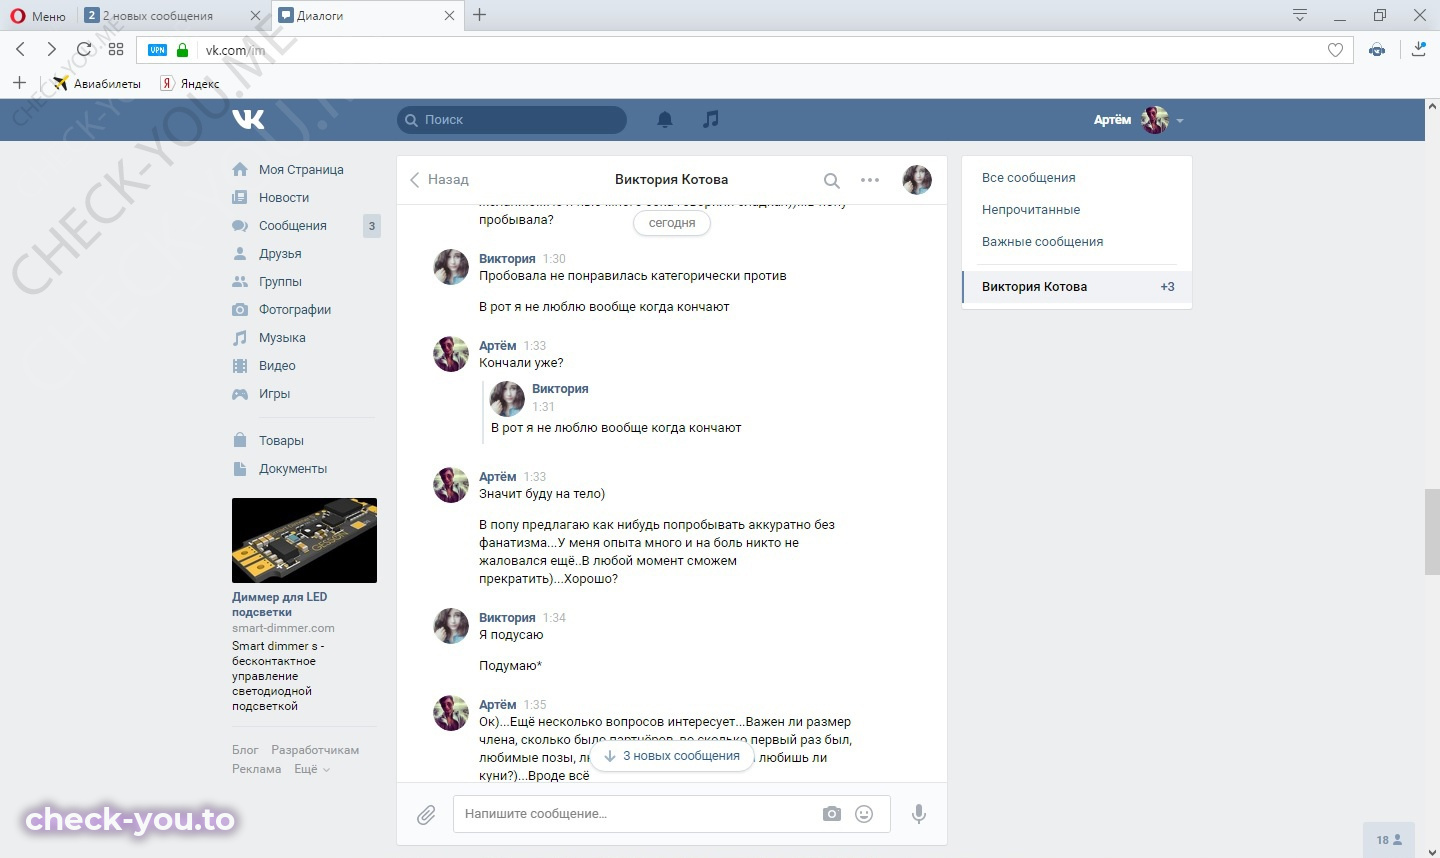Search in conversation with magnifier icon
The width and height of the screenshot is (1440, 858).
pos(831,181)
